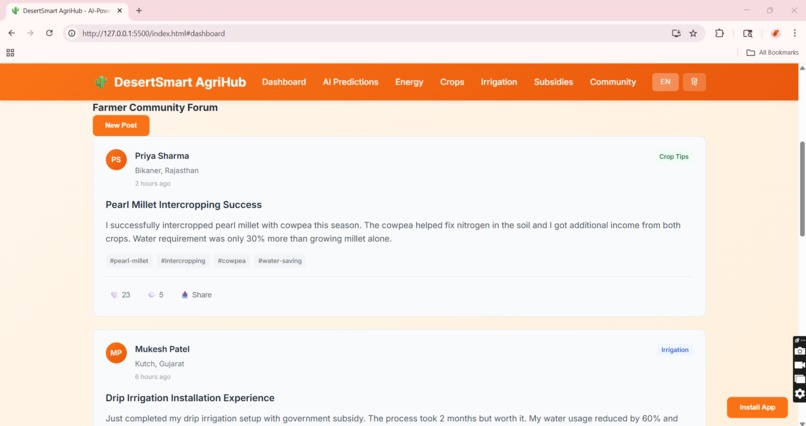Click Mukesh Patel's MP avatar
The image size is (806, 426).
click(116, 353)
